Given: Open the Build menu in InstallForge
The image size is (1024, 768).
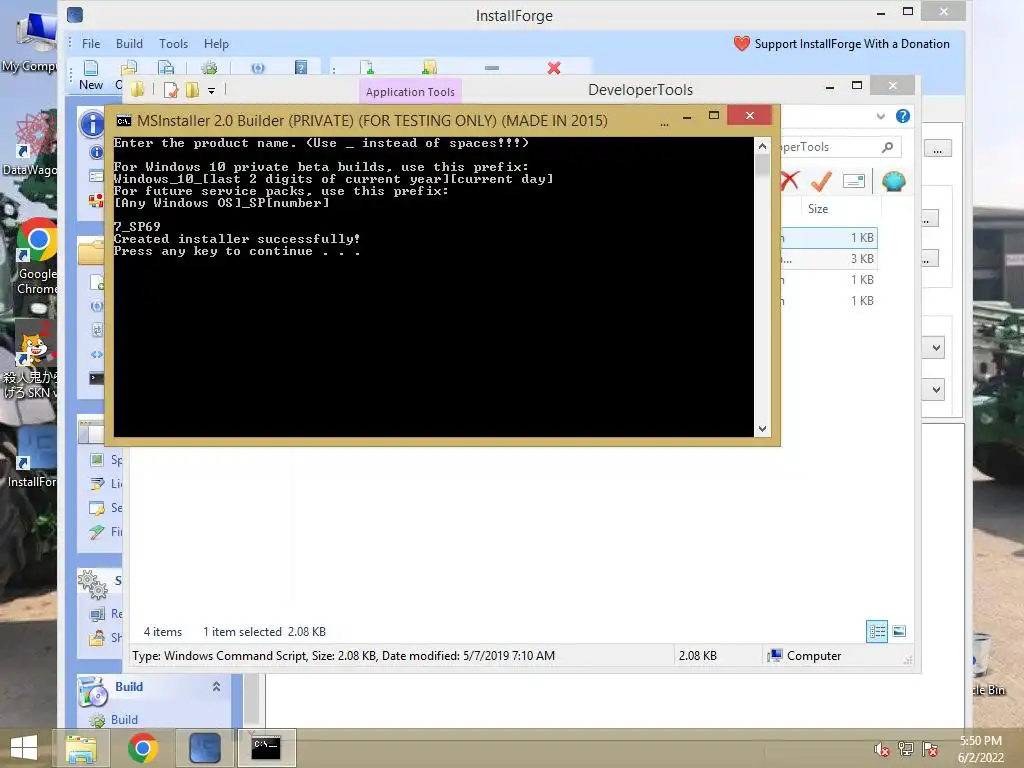Looking at the screenshot, I should point(129,44).
